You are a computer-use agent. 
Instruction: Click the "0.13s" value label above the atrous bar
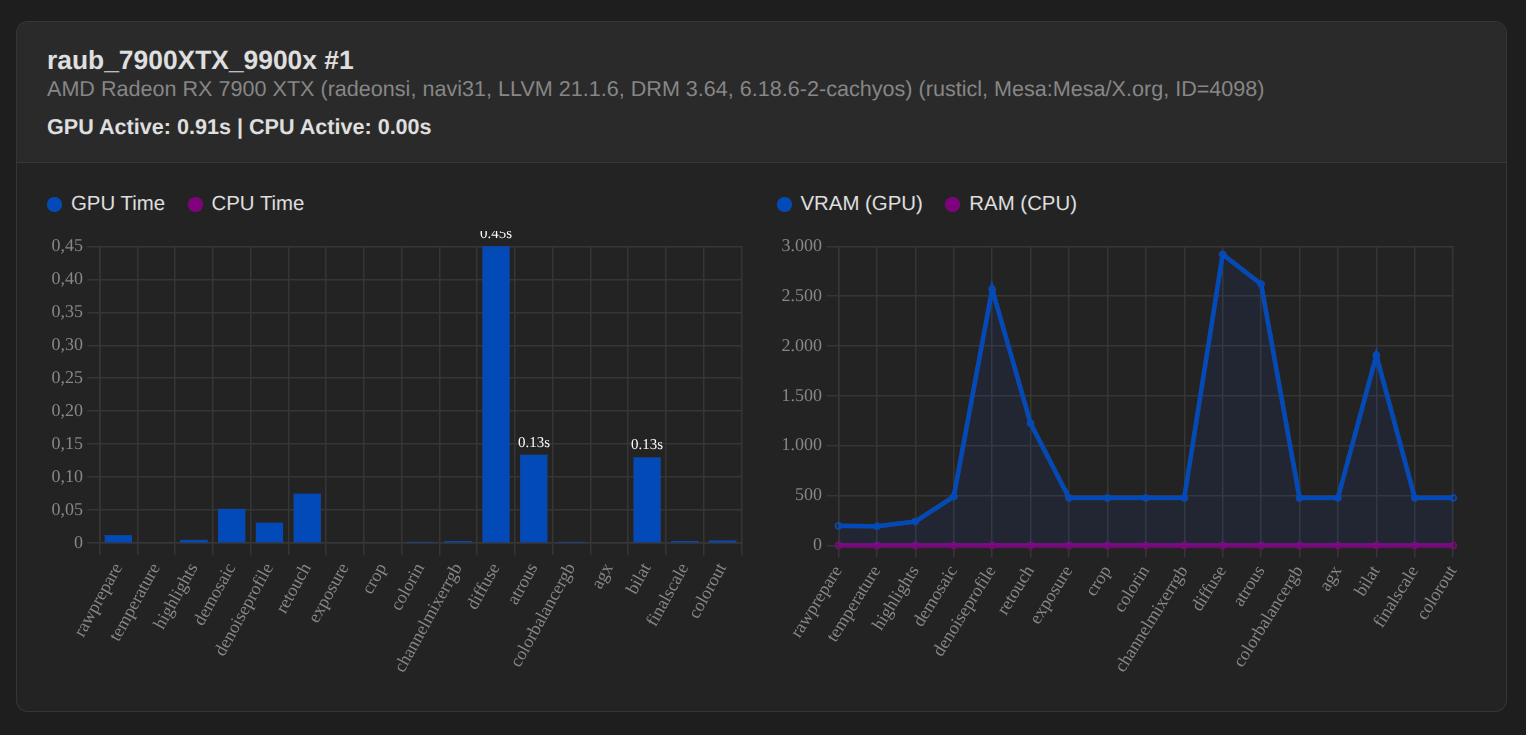pyautogui.click(x=534, y=442)
